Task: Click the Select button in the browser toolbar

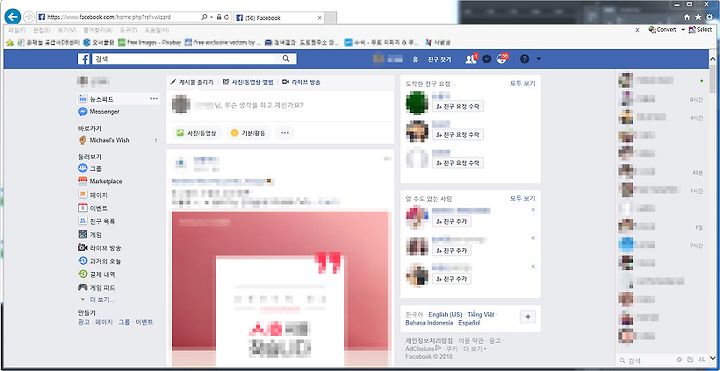Action: [701, 30]
